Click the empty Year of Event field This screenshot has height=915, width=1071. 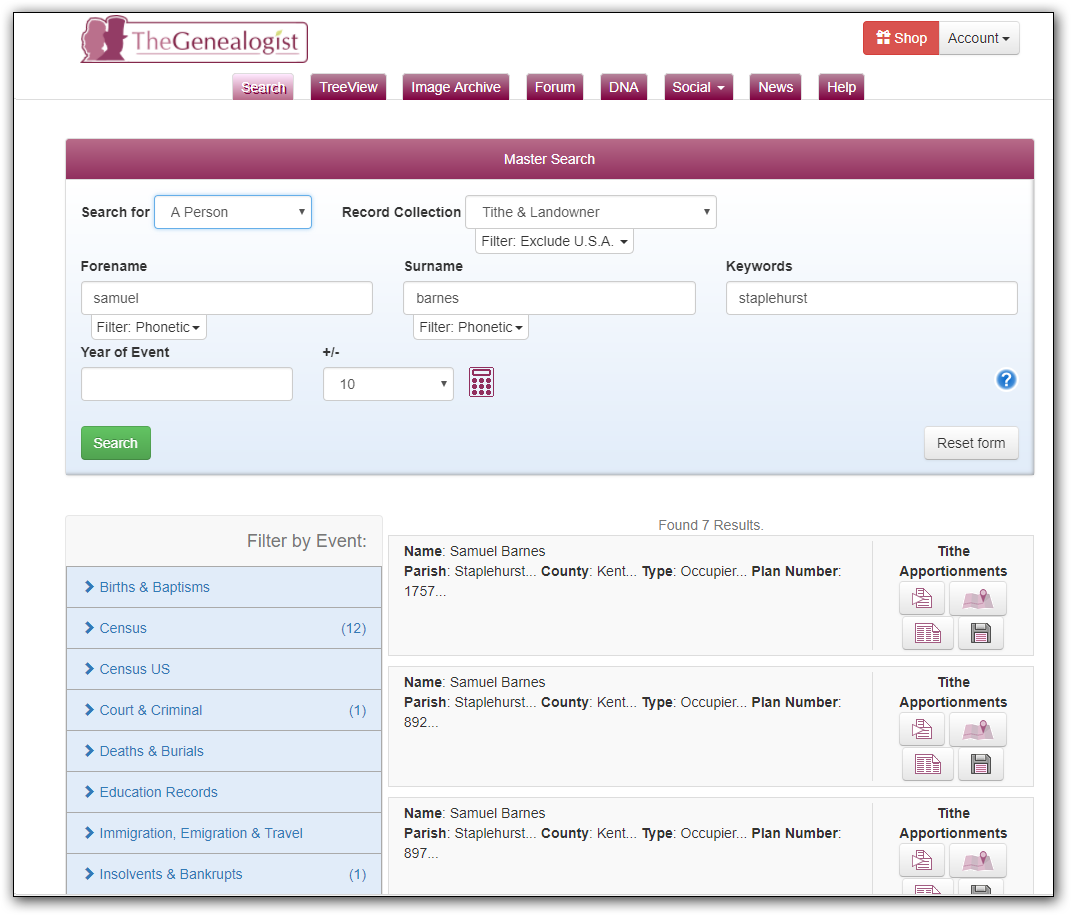(x=186, y=384)
